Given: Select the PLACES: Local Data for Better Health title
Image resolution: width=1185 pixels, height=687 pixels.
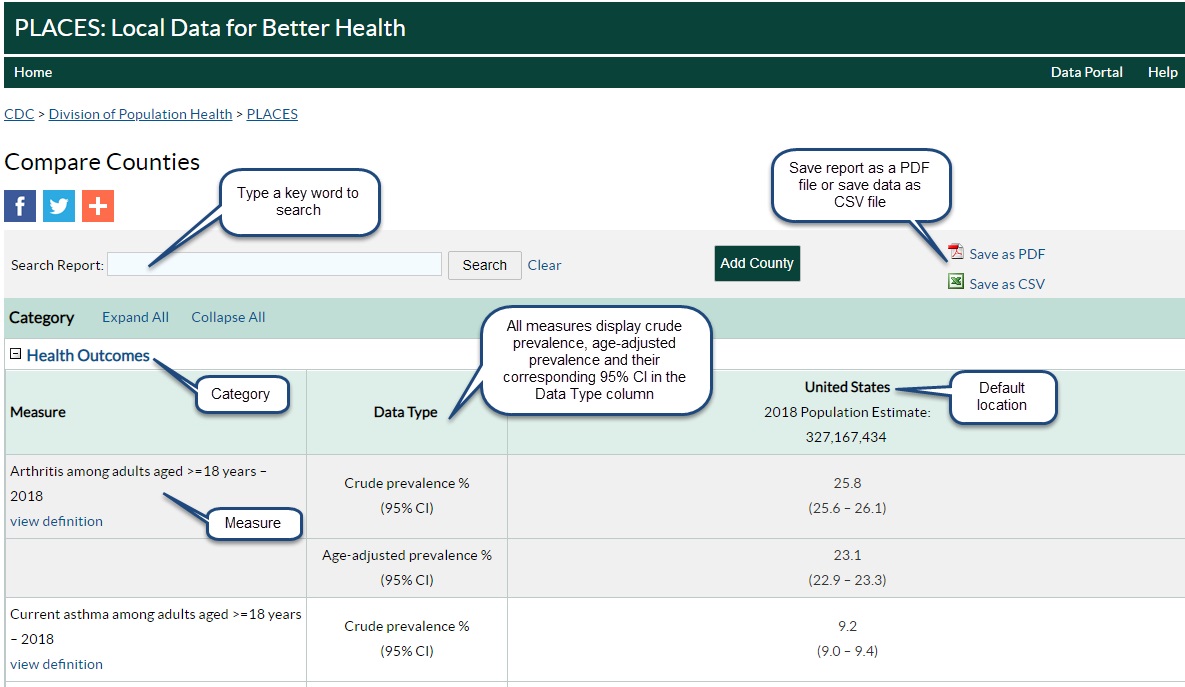Looking at the screenshot, I should click(x=210, y=28).
